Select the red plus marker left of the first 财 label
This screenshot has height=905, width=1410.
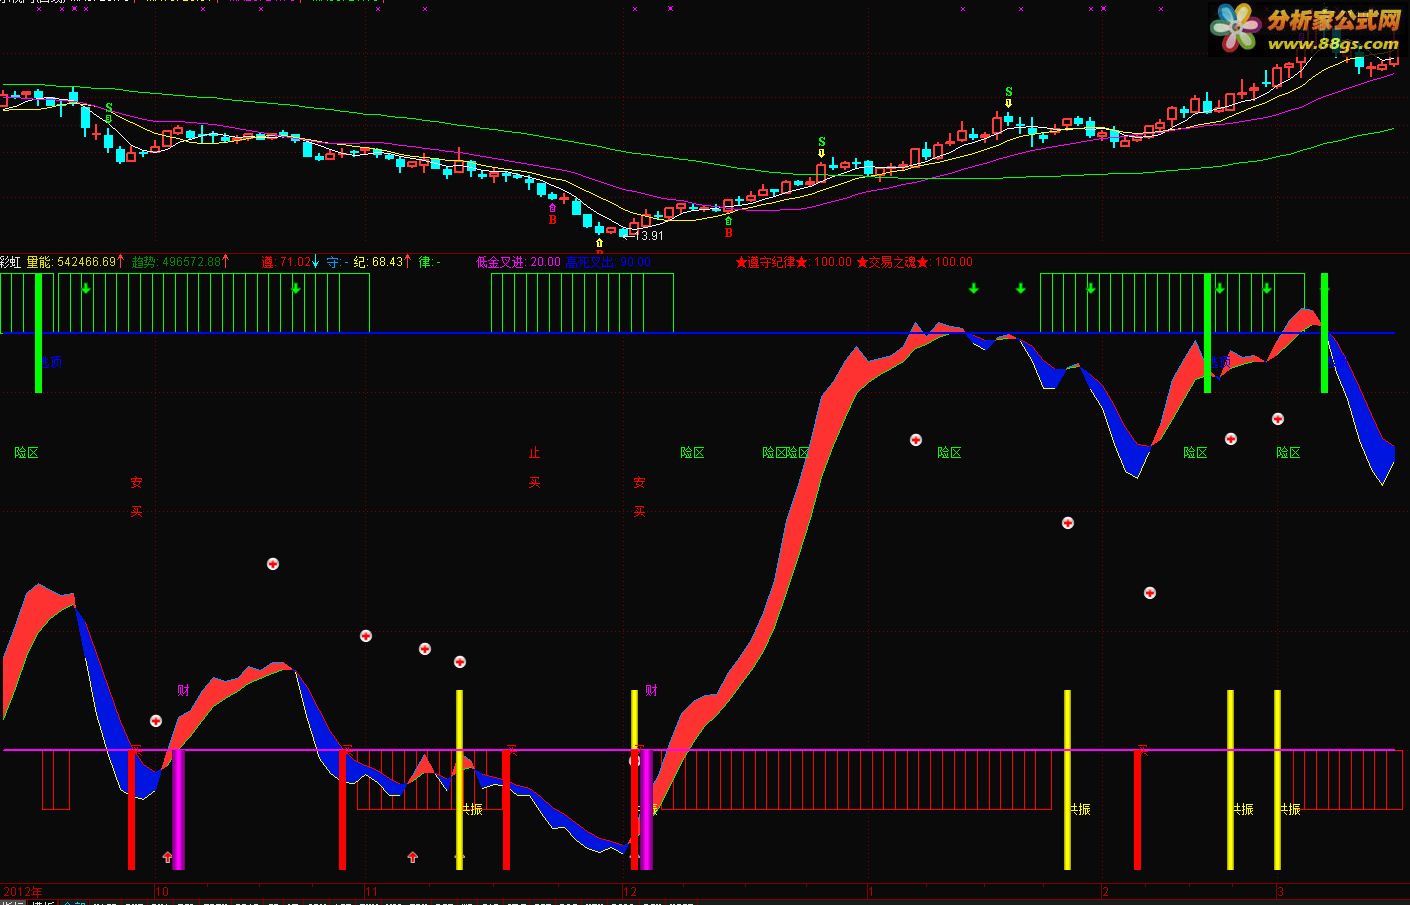(156, 720)
